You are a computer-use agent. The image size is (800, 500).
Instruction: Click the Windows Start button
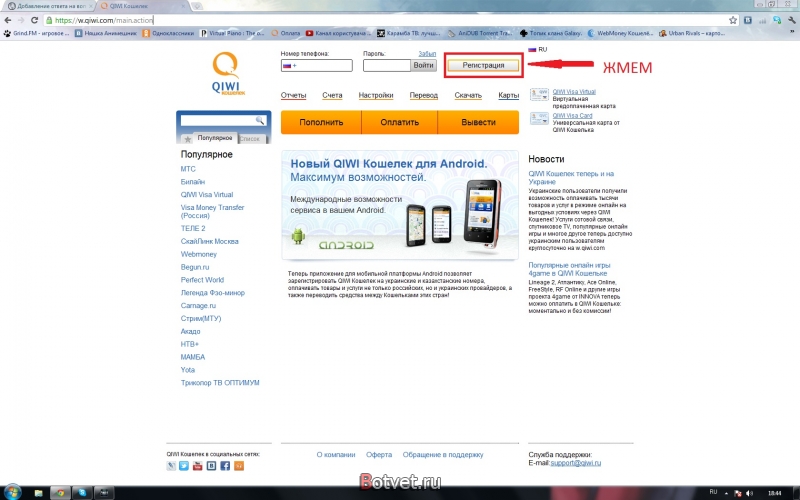tap(12, 492)
